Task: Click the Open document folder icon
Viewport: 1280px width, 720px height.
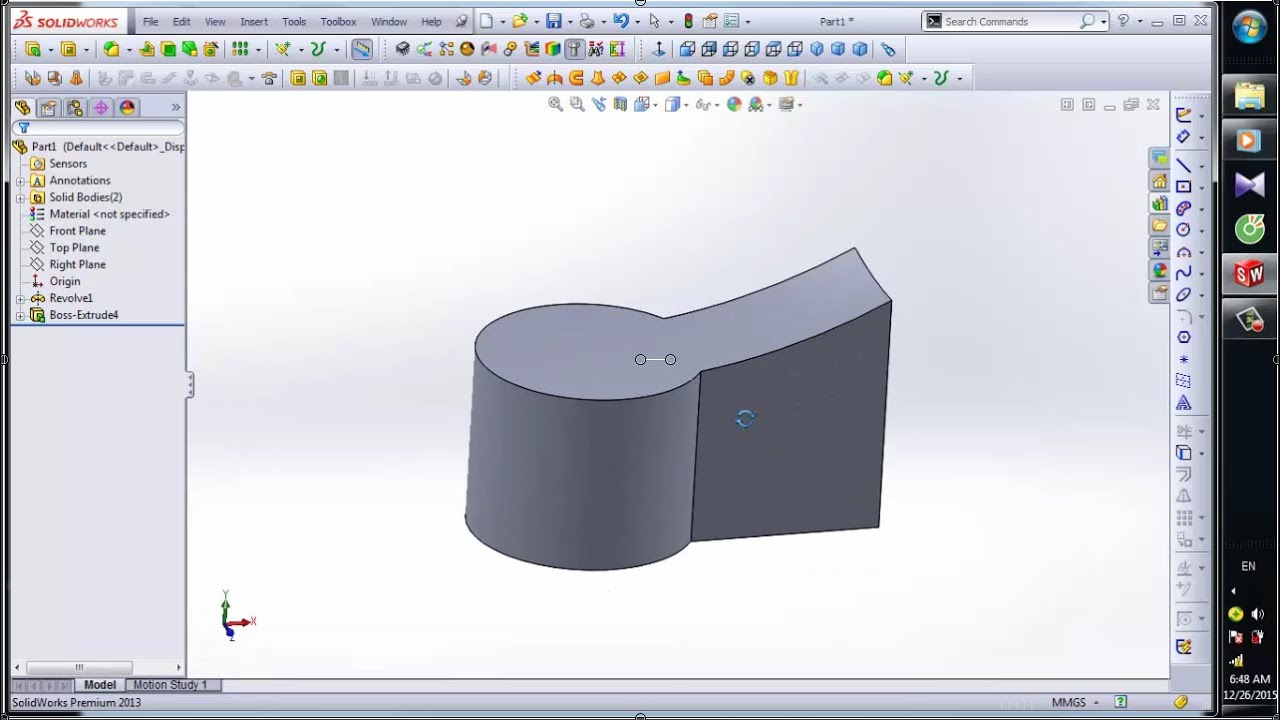Action: pyautogui.click(x=519, y=21)
